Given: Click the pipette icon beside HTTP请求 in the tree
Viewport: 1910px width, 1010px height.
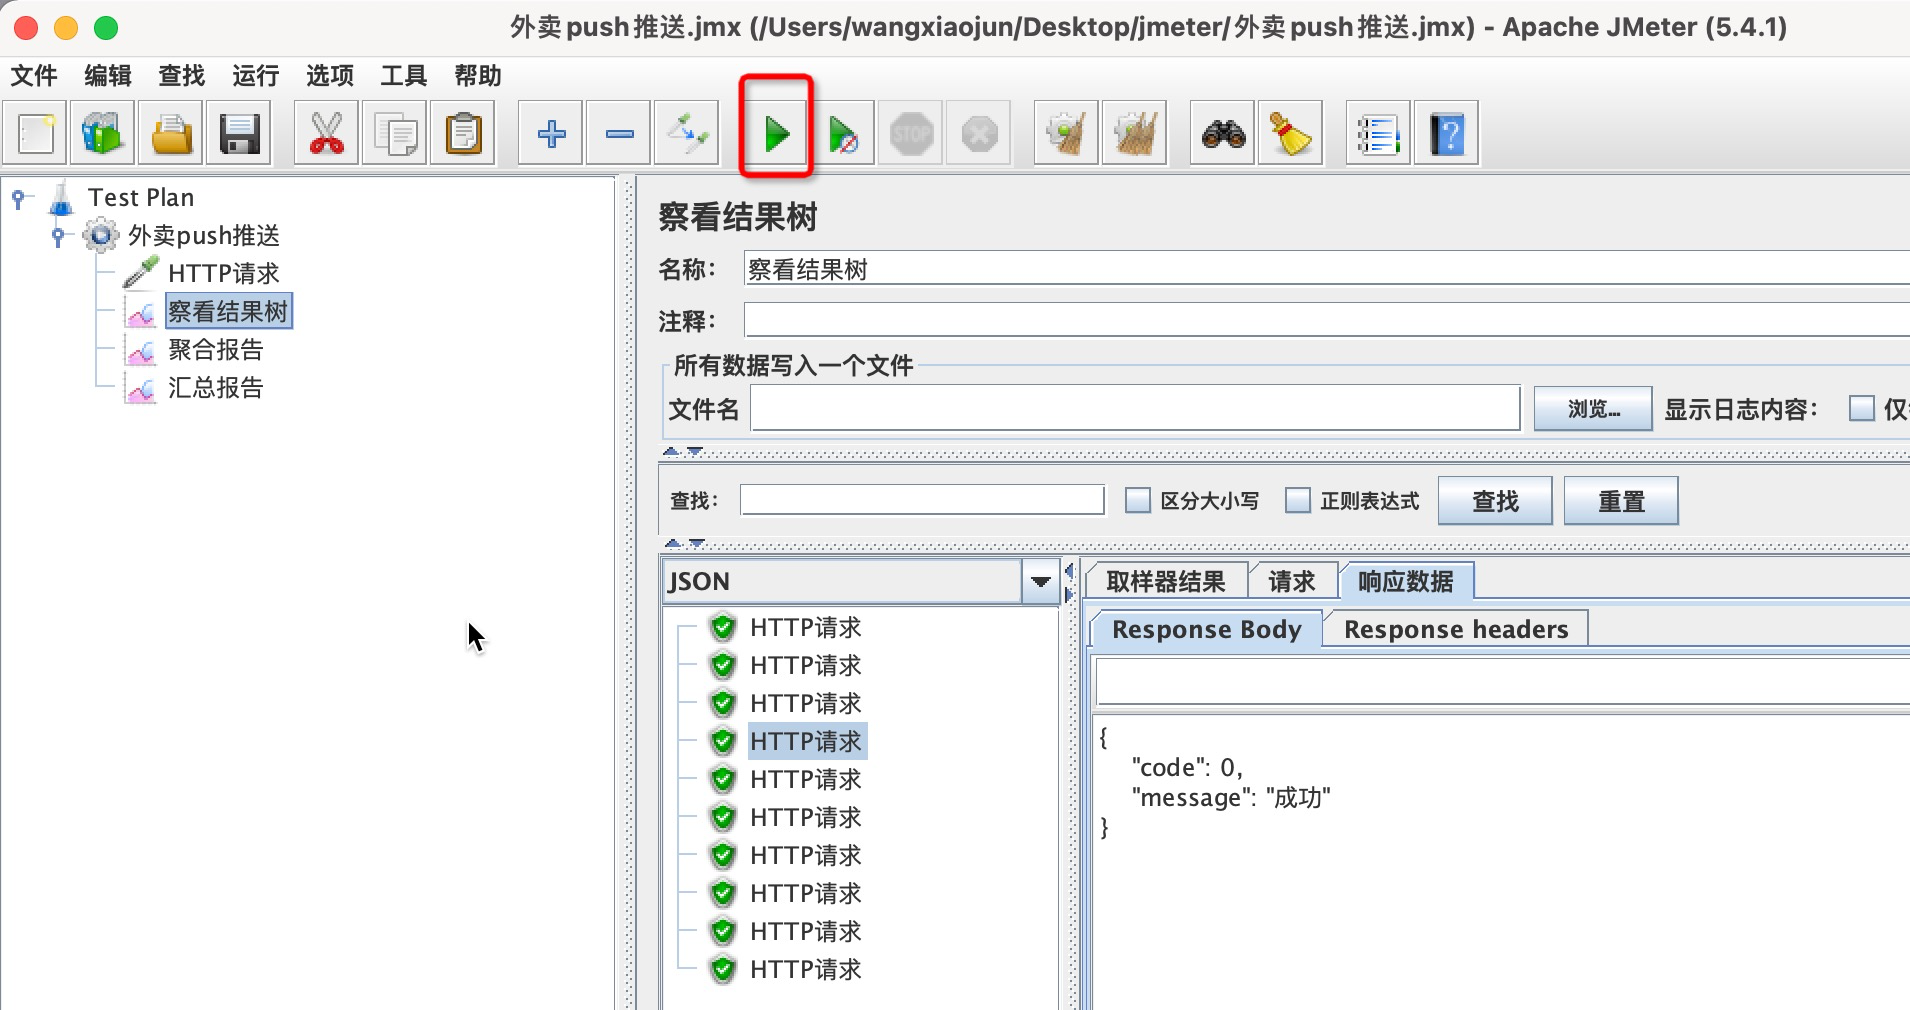Looking at the screenshot, I should coord(141,273).
